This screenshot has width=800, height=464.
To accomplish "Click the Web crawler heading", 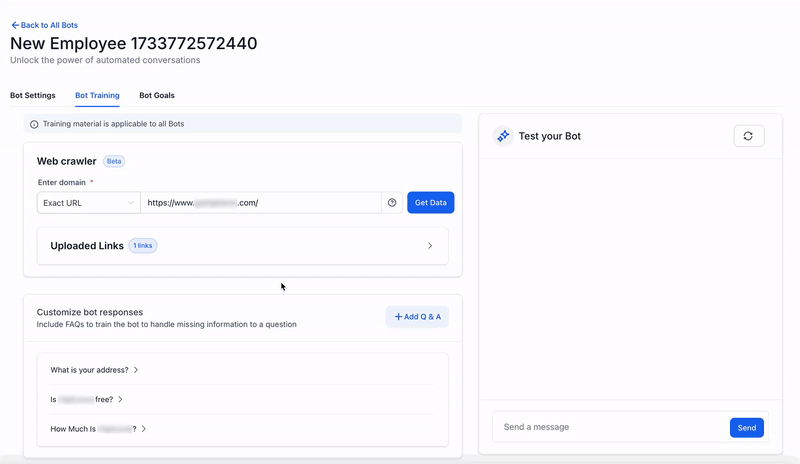I will (x=66, y=161).
